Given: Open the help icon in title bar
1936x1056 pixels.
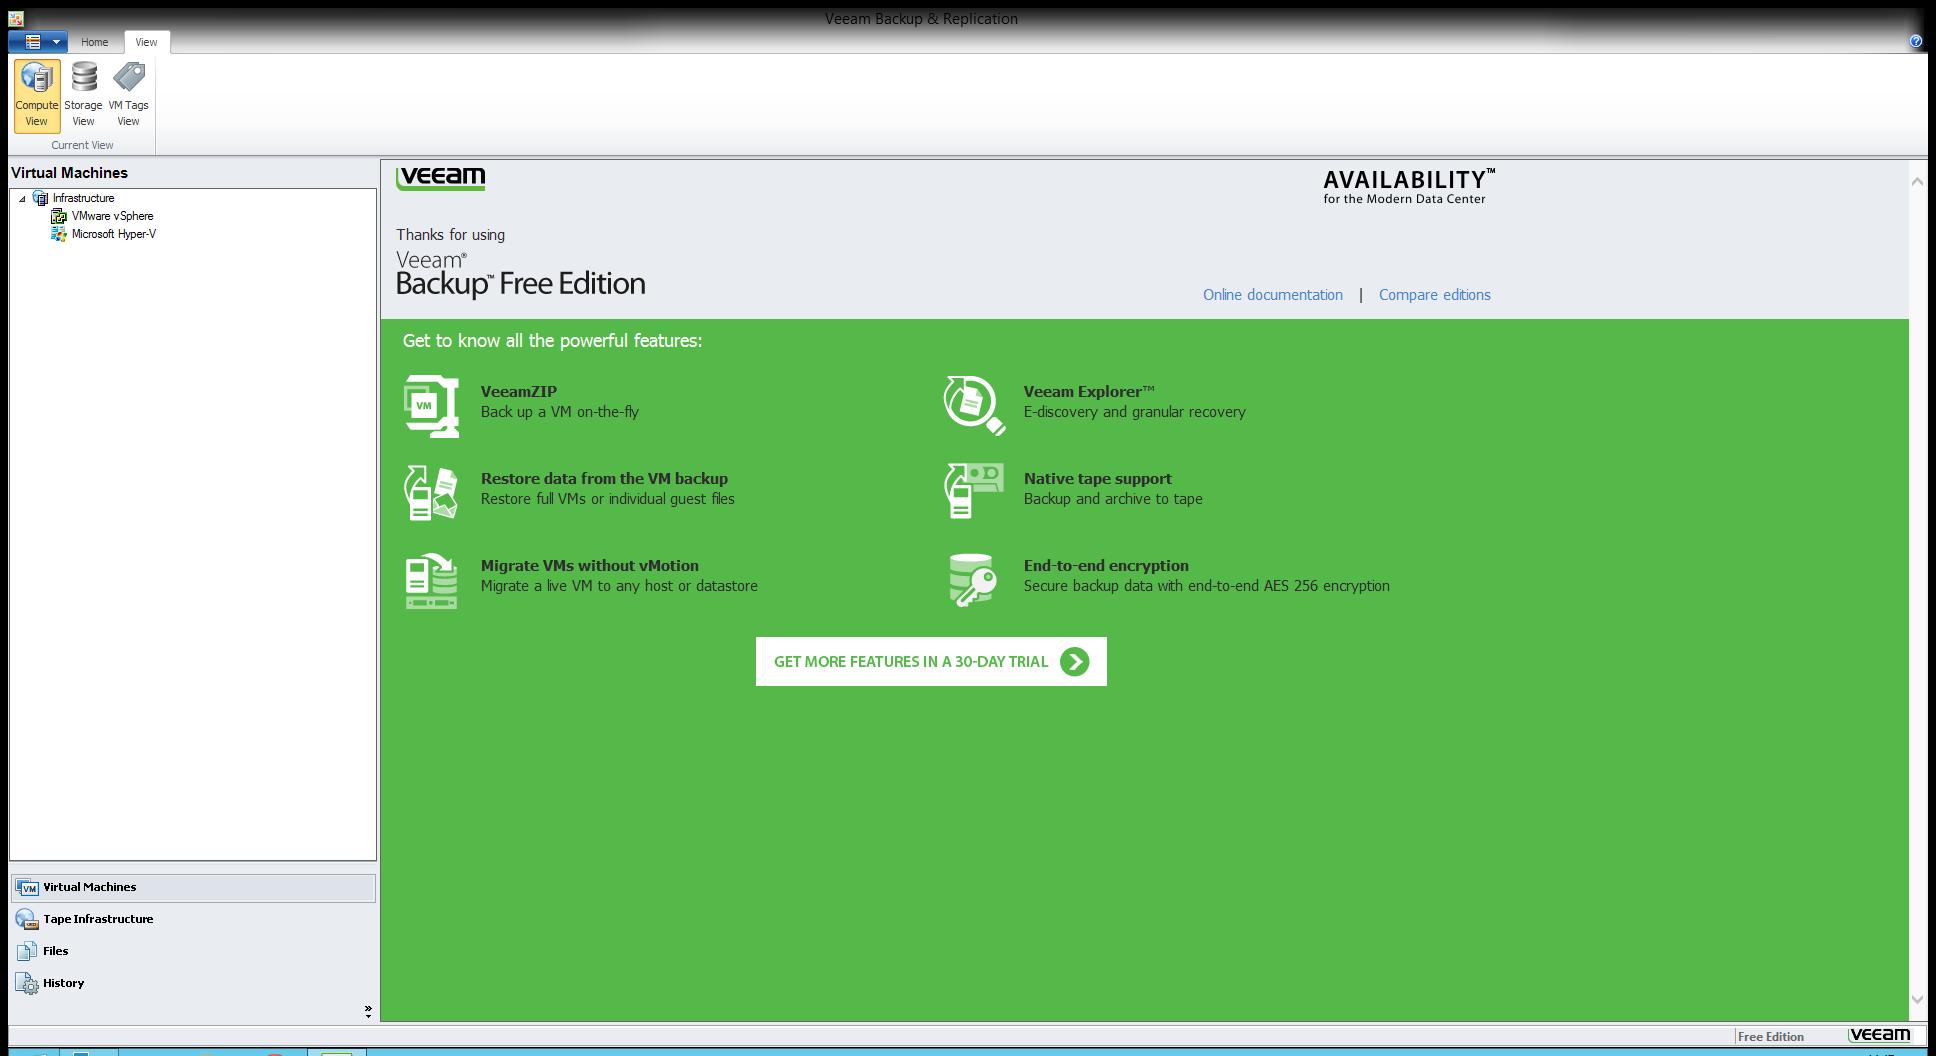Looking at the screenshot, I should click(1915, 41).
